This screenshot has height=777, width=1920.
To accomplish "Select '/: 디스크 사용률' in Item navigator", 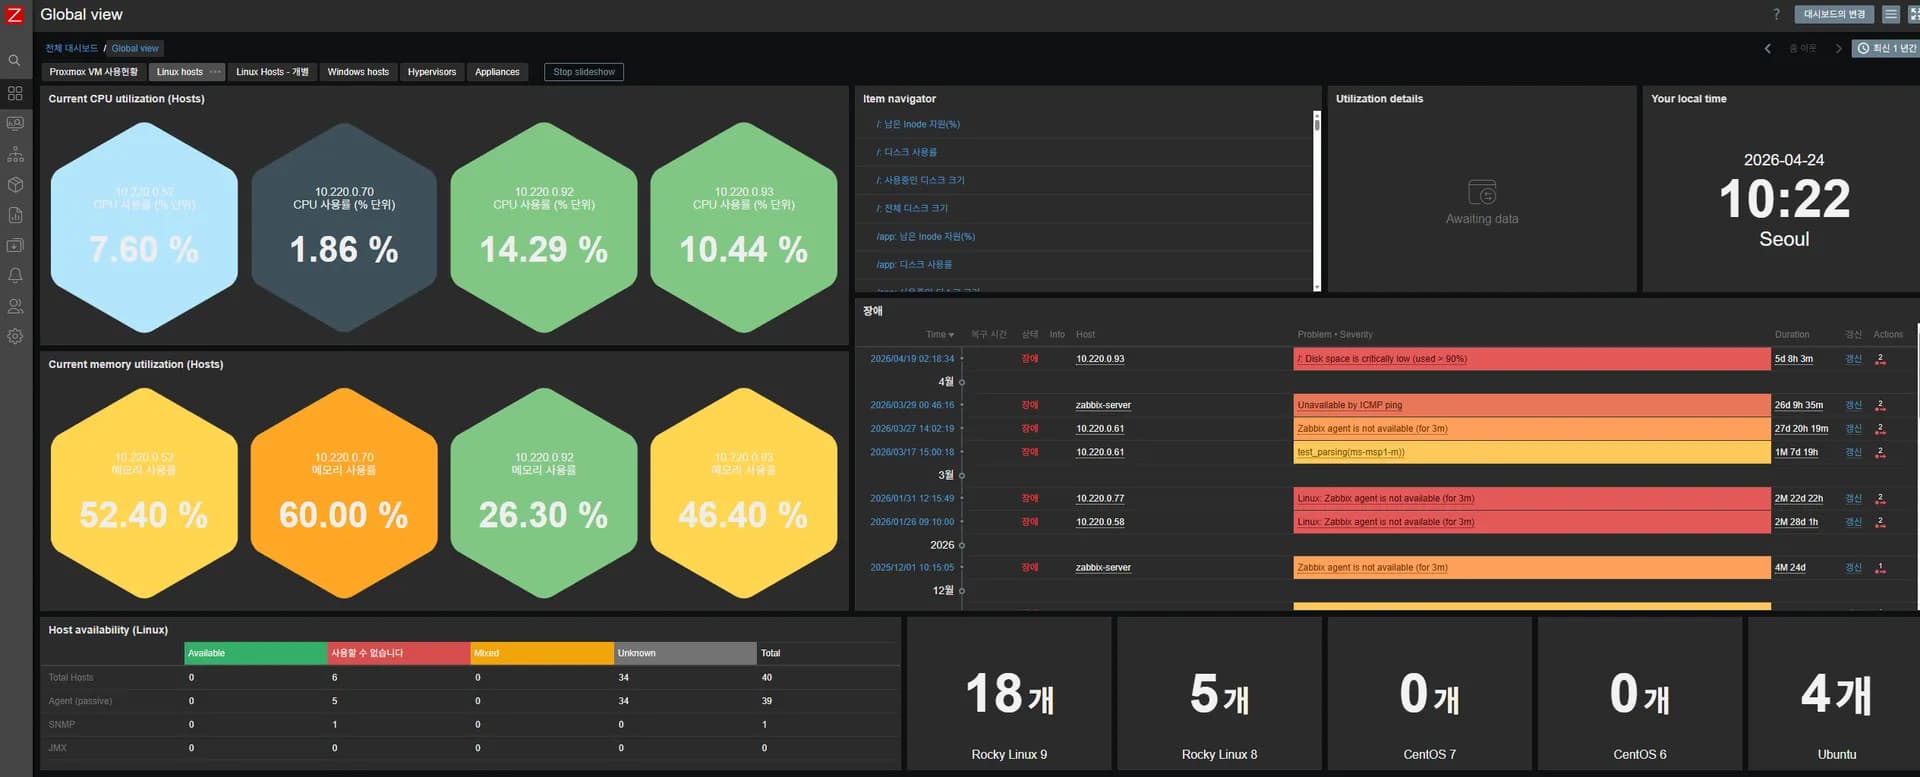I will click(x=907, y=153).
